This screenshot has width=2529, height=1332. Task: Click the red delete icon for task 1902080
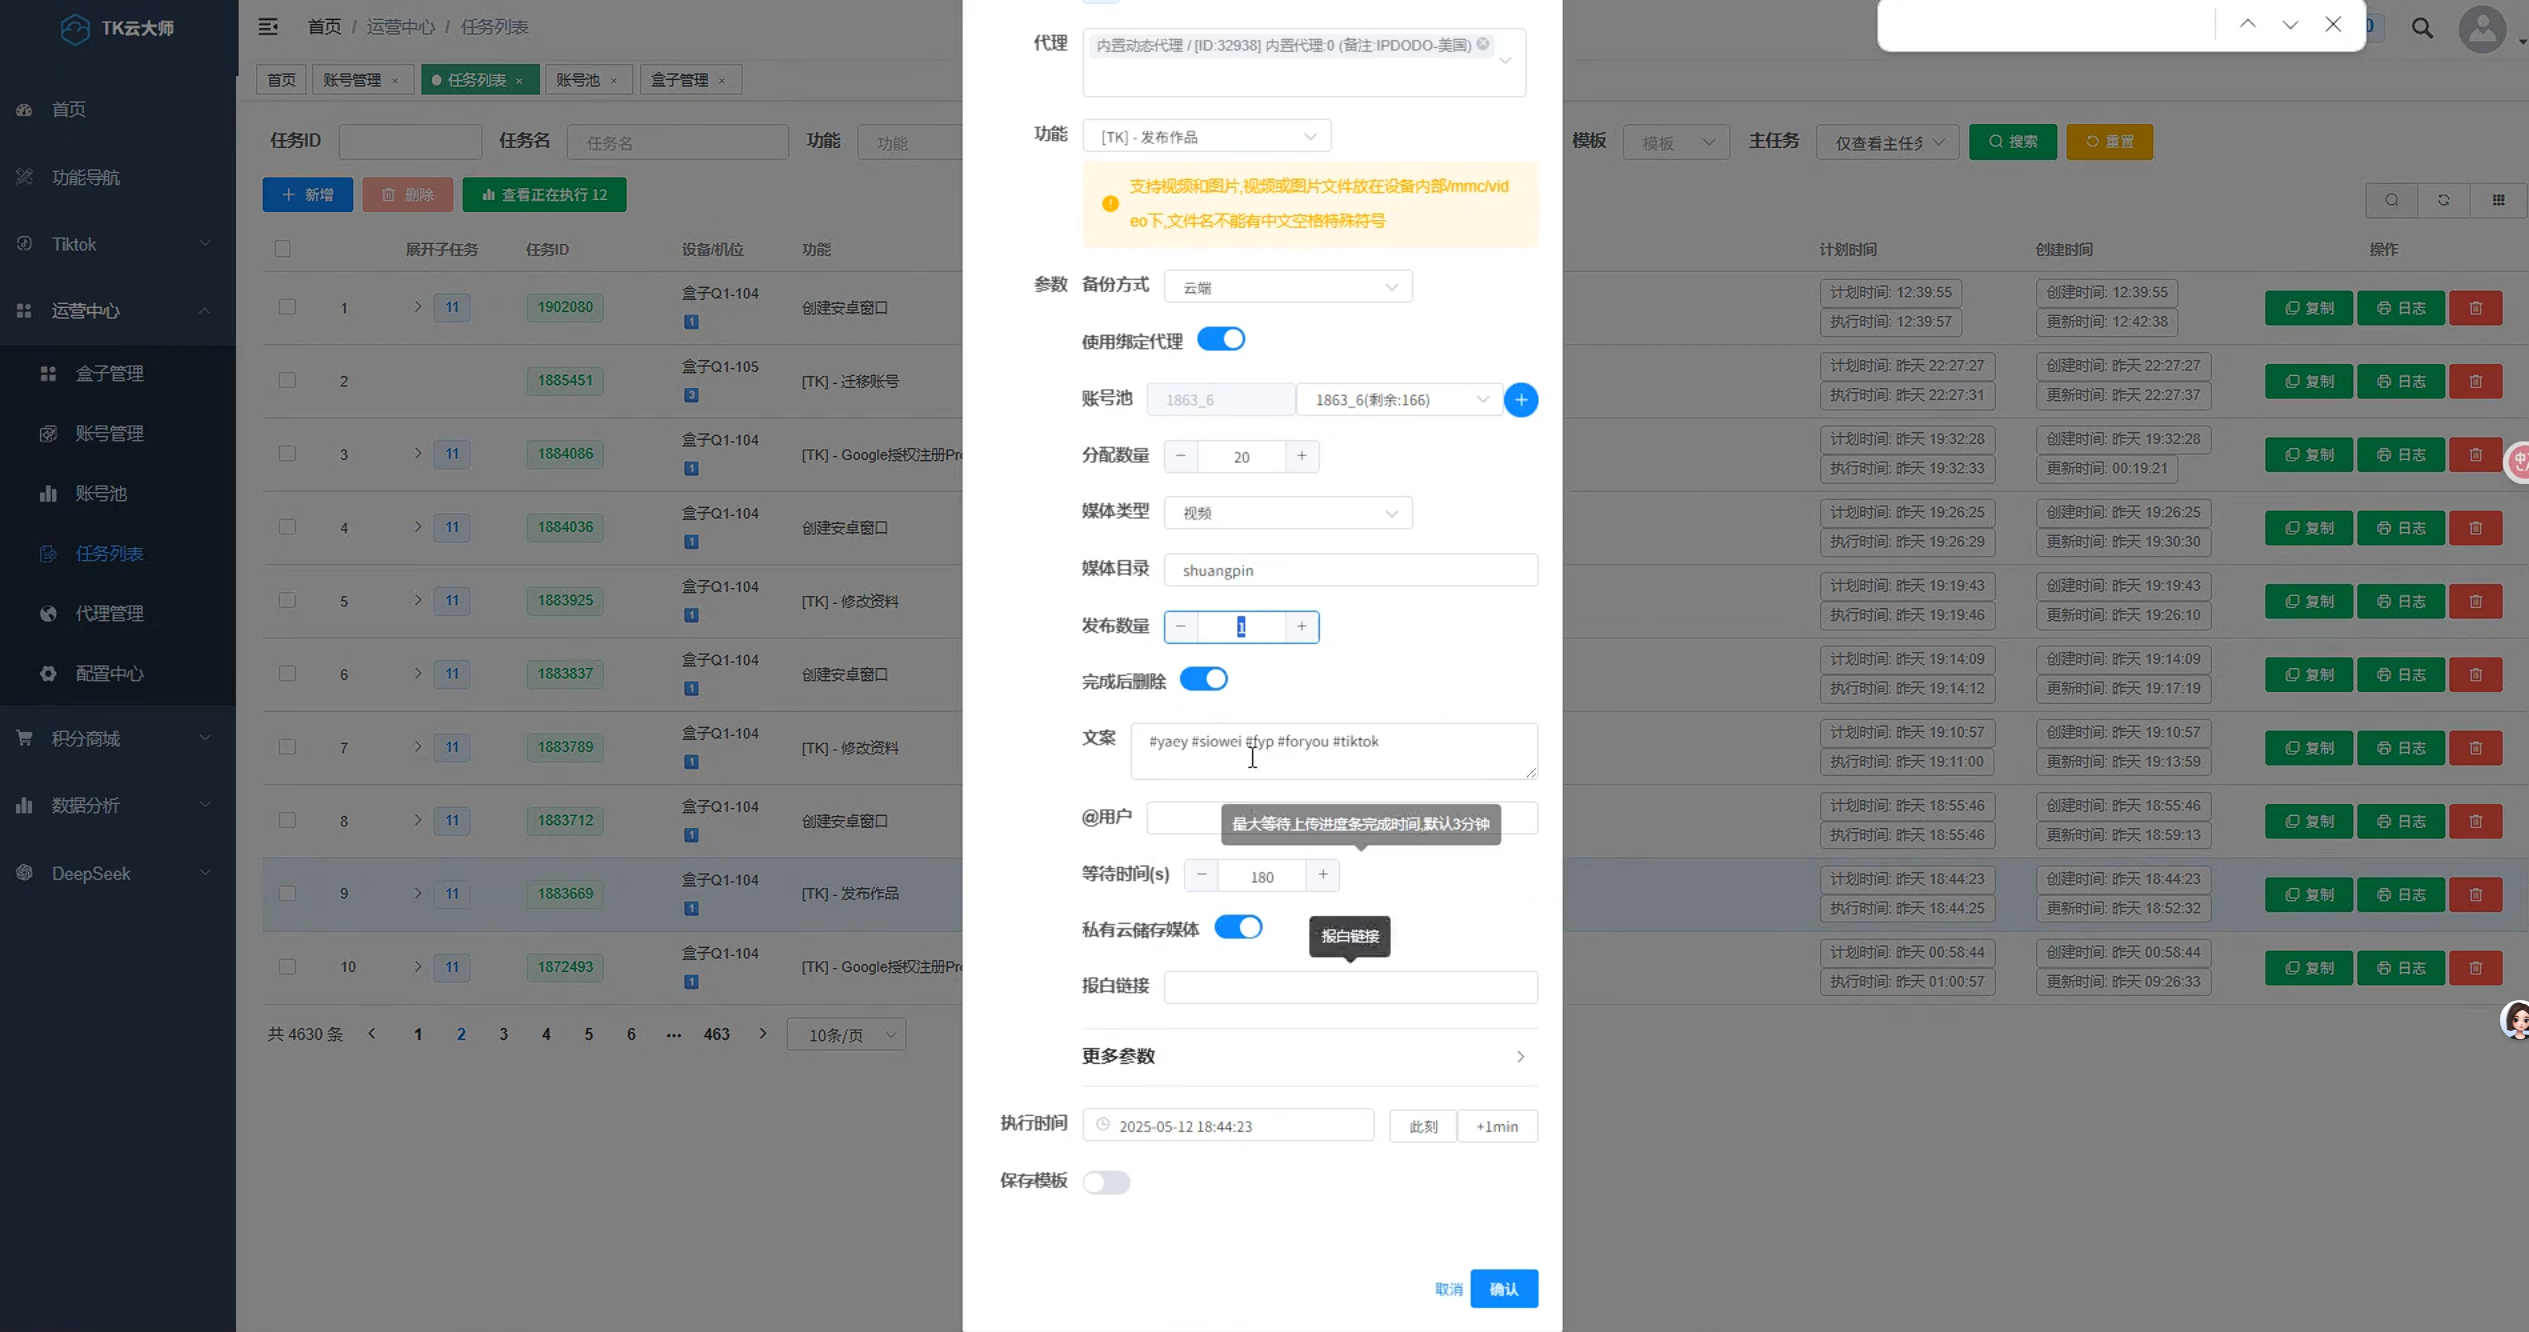point(2475,308)
